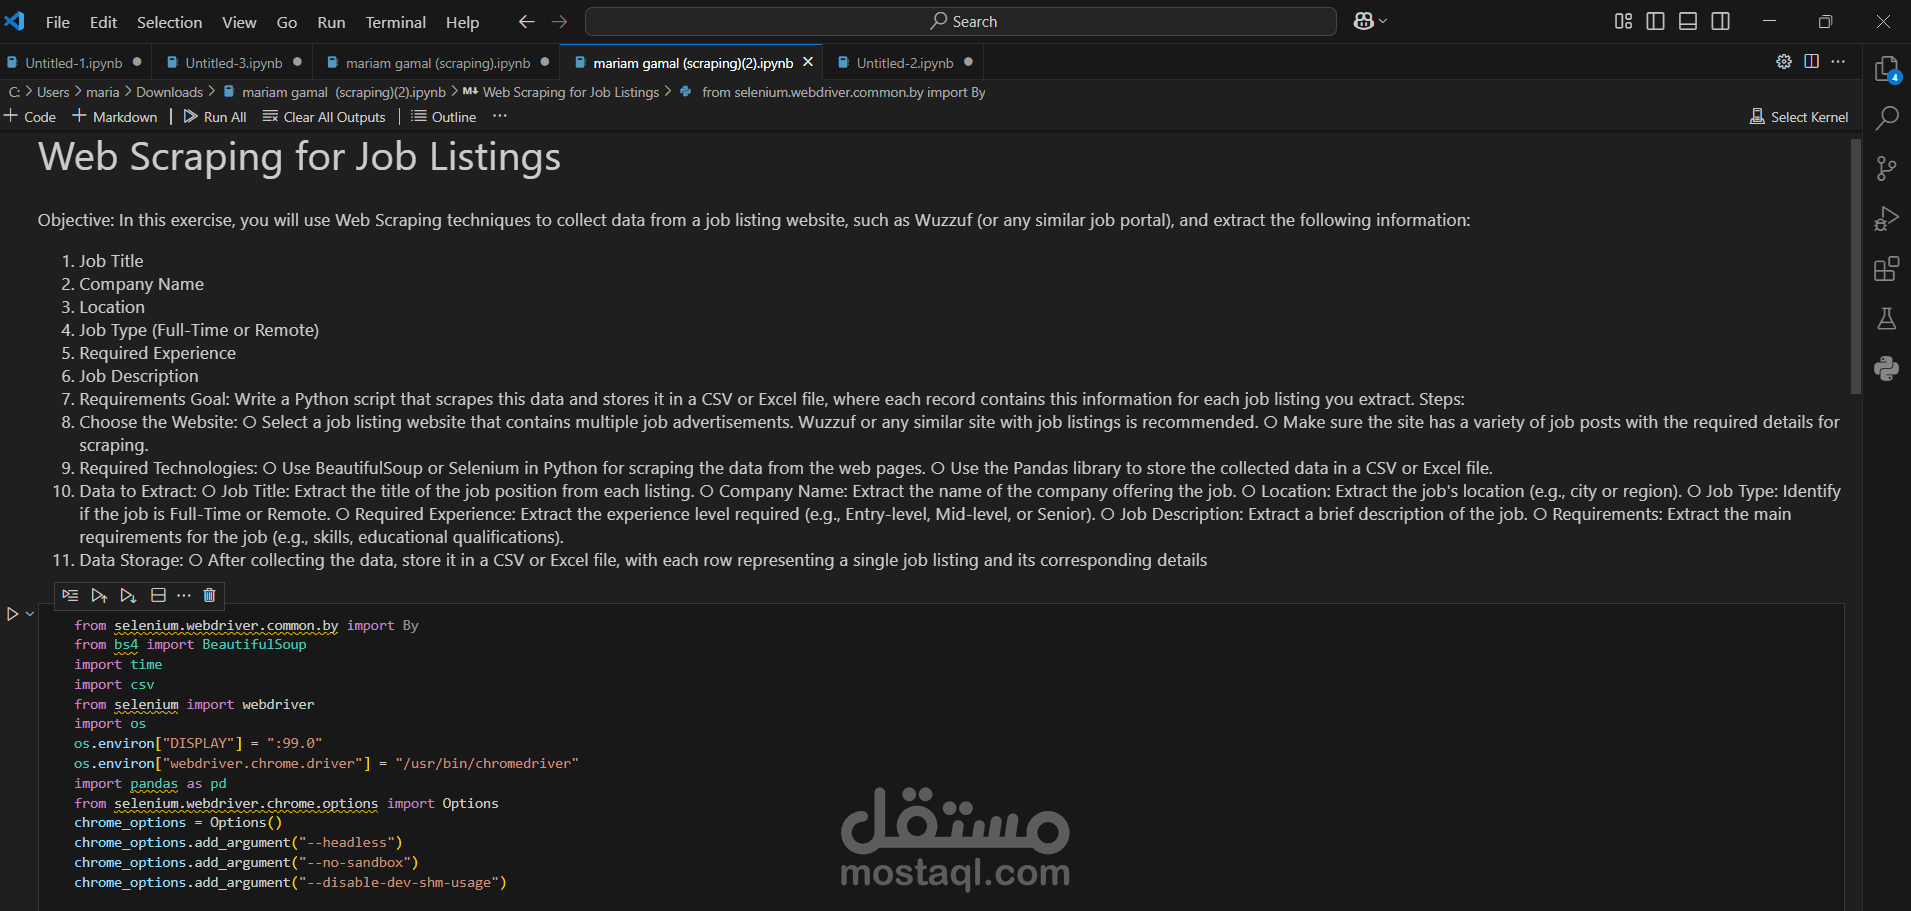
Task: Open the Source Control view
Action: click(1886, 169)
